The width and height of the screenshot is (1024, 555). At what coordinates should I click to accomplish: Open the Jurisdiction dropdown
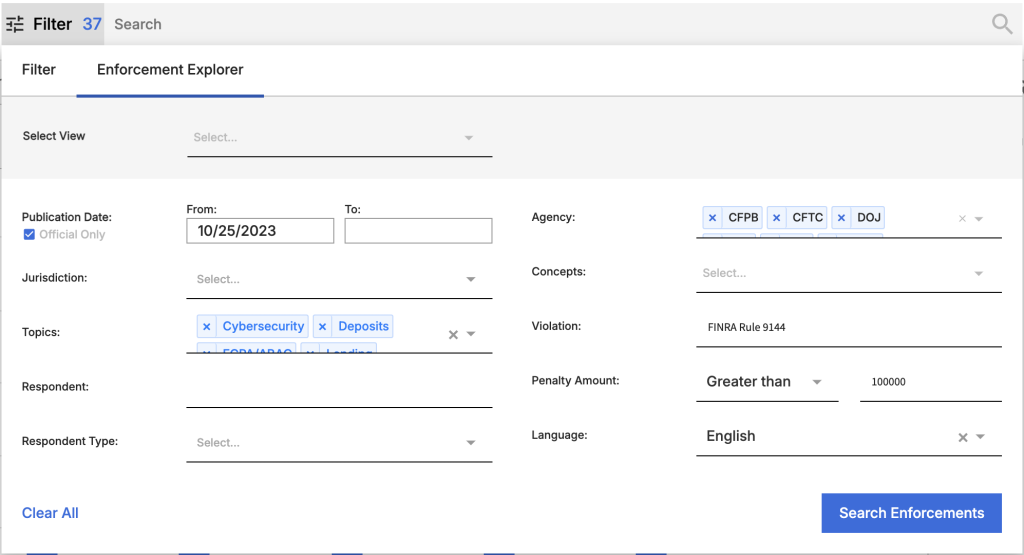[x=470, y=280]
